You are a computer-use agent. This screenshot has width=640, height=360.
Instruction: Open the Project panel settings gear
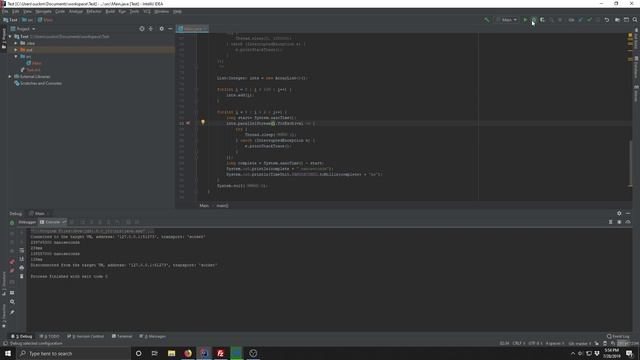pyautogui.click(x=162, y=29)
